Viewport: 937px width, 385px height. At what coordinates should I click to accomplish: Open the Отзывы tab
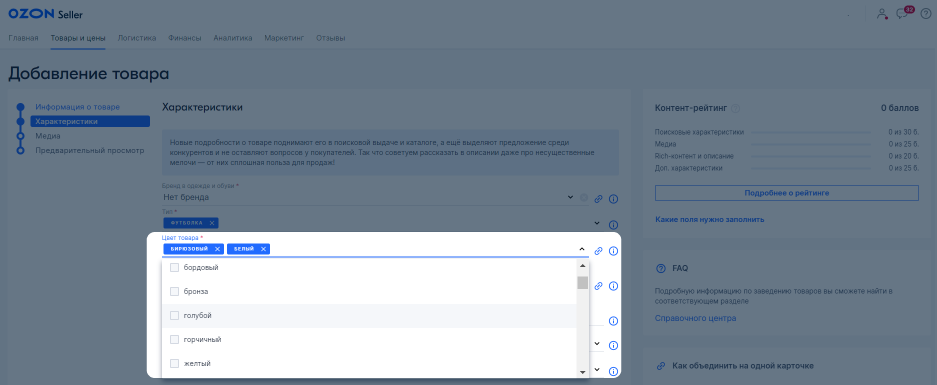pos(330,38)
